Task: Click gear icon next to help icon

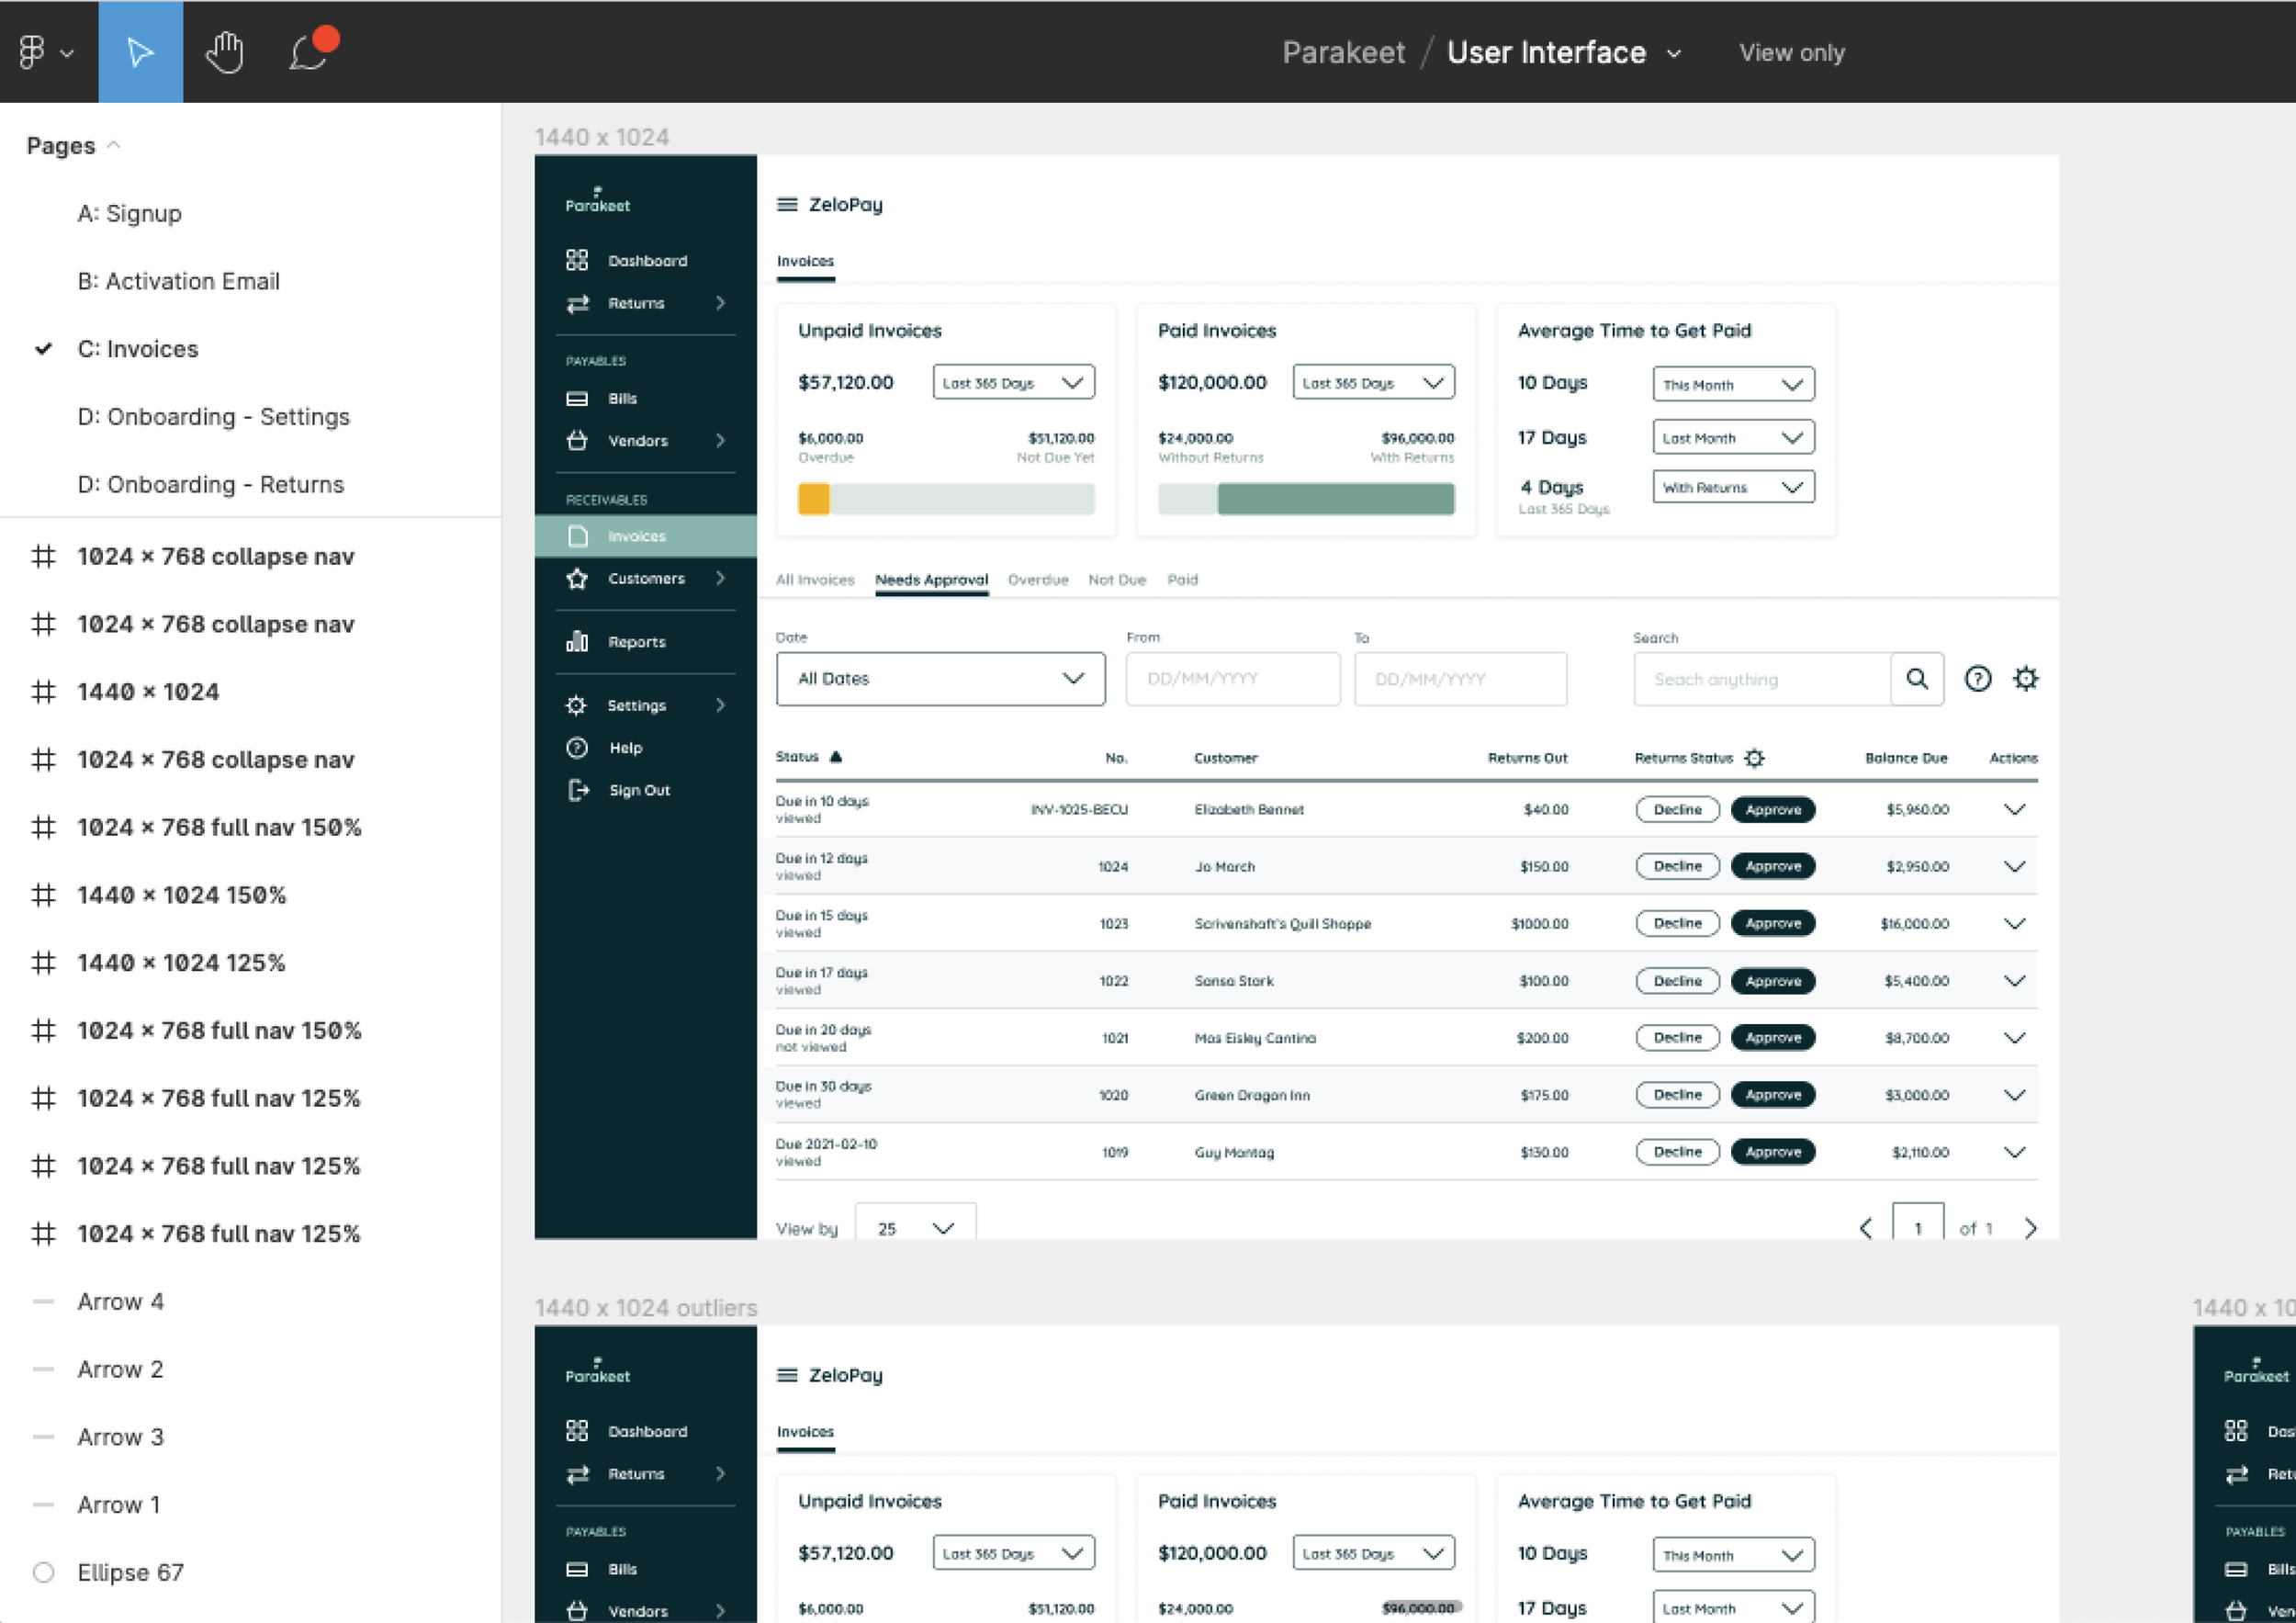Action: click(2025, 679)
